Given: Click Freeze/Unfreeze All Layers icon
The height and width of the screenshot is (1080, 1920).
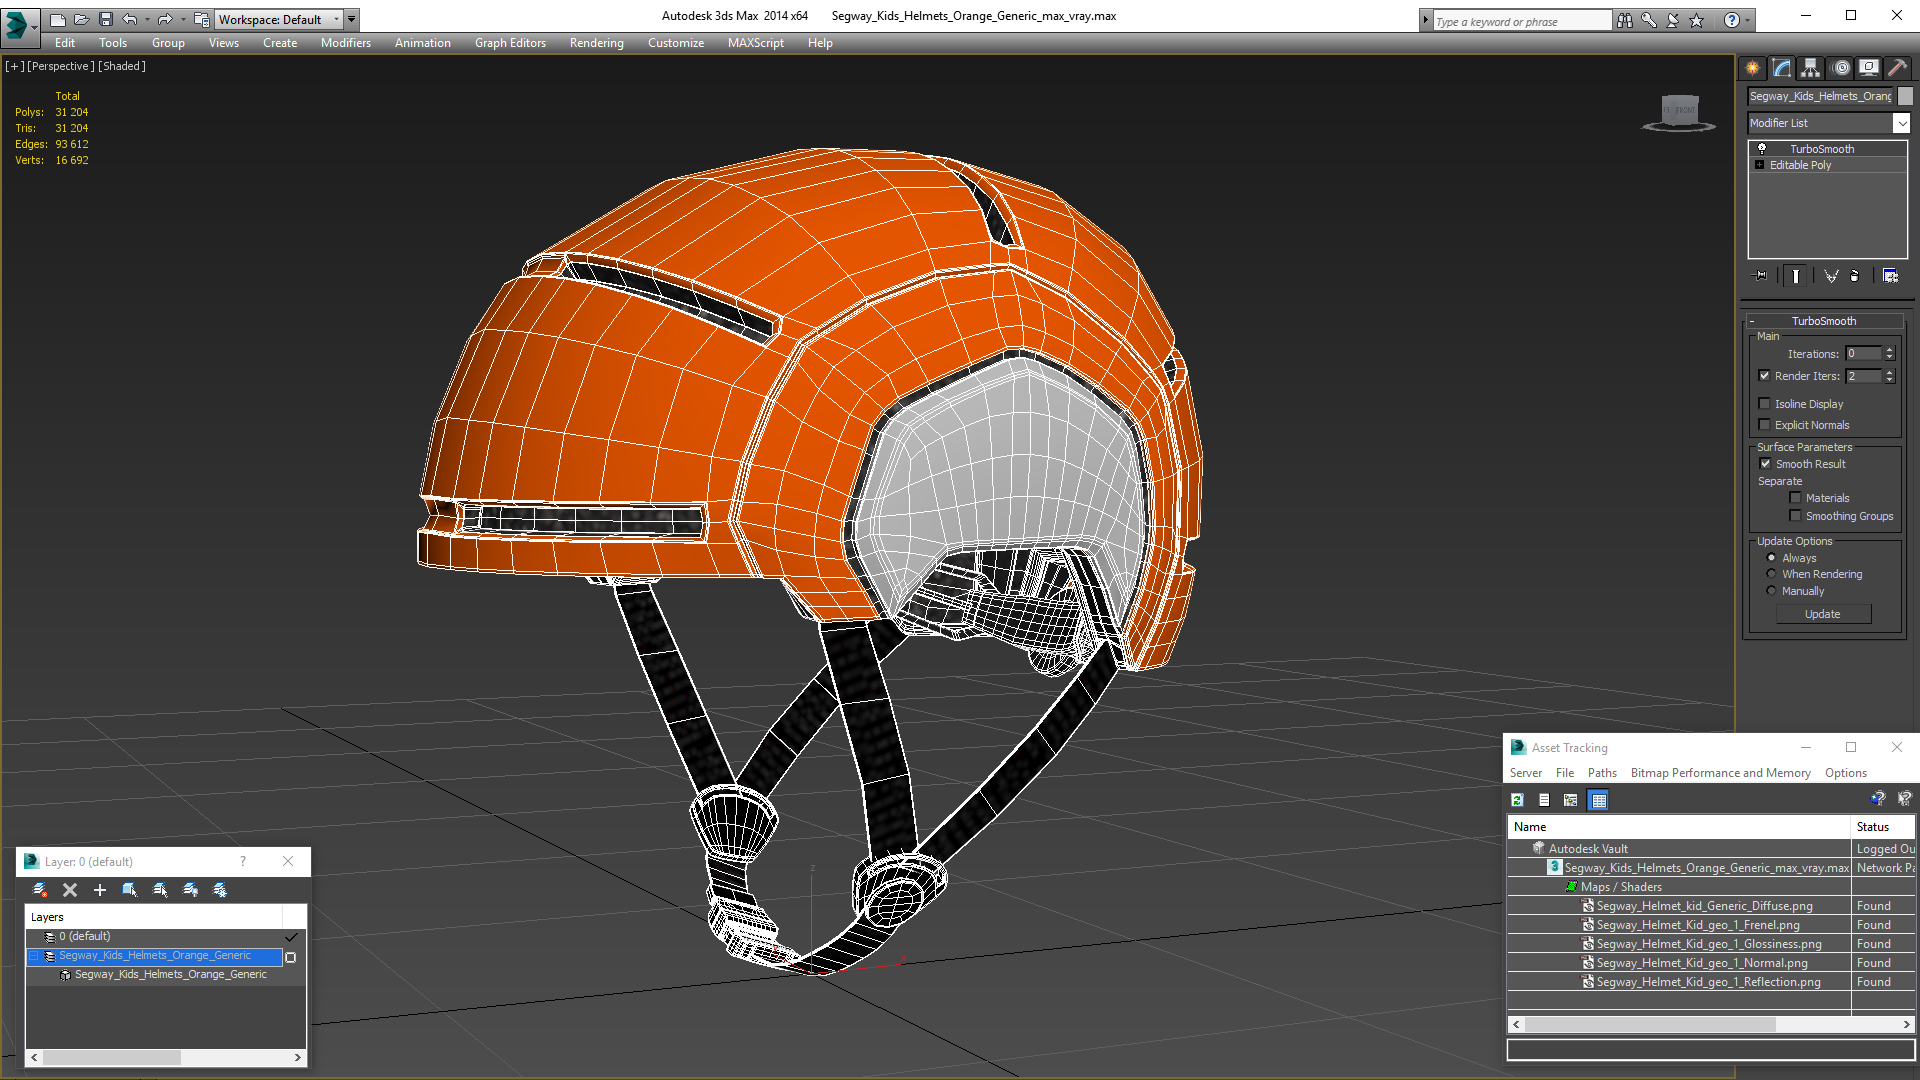Looking at the screenshot, I should click(x=220, y=890).
